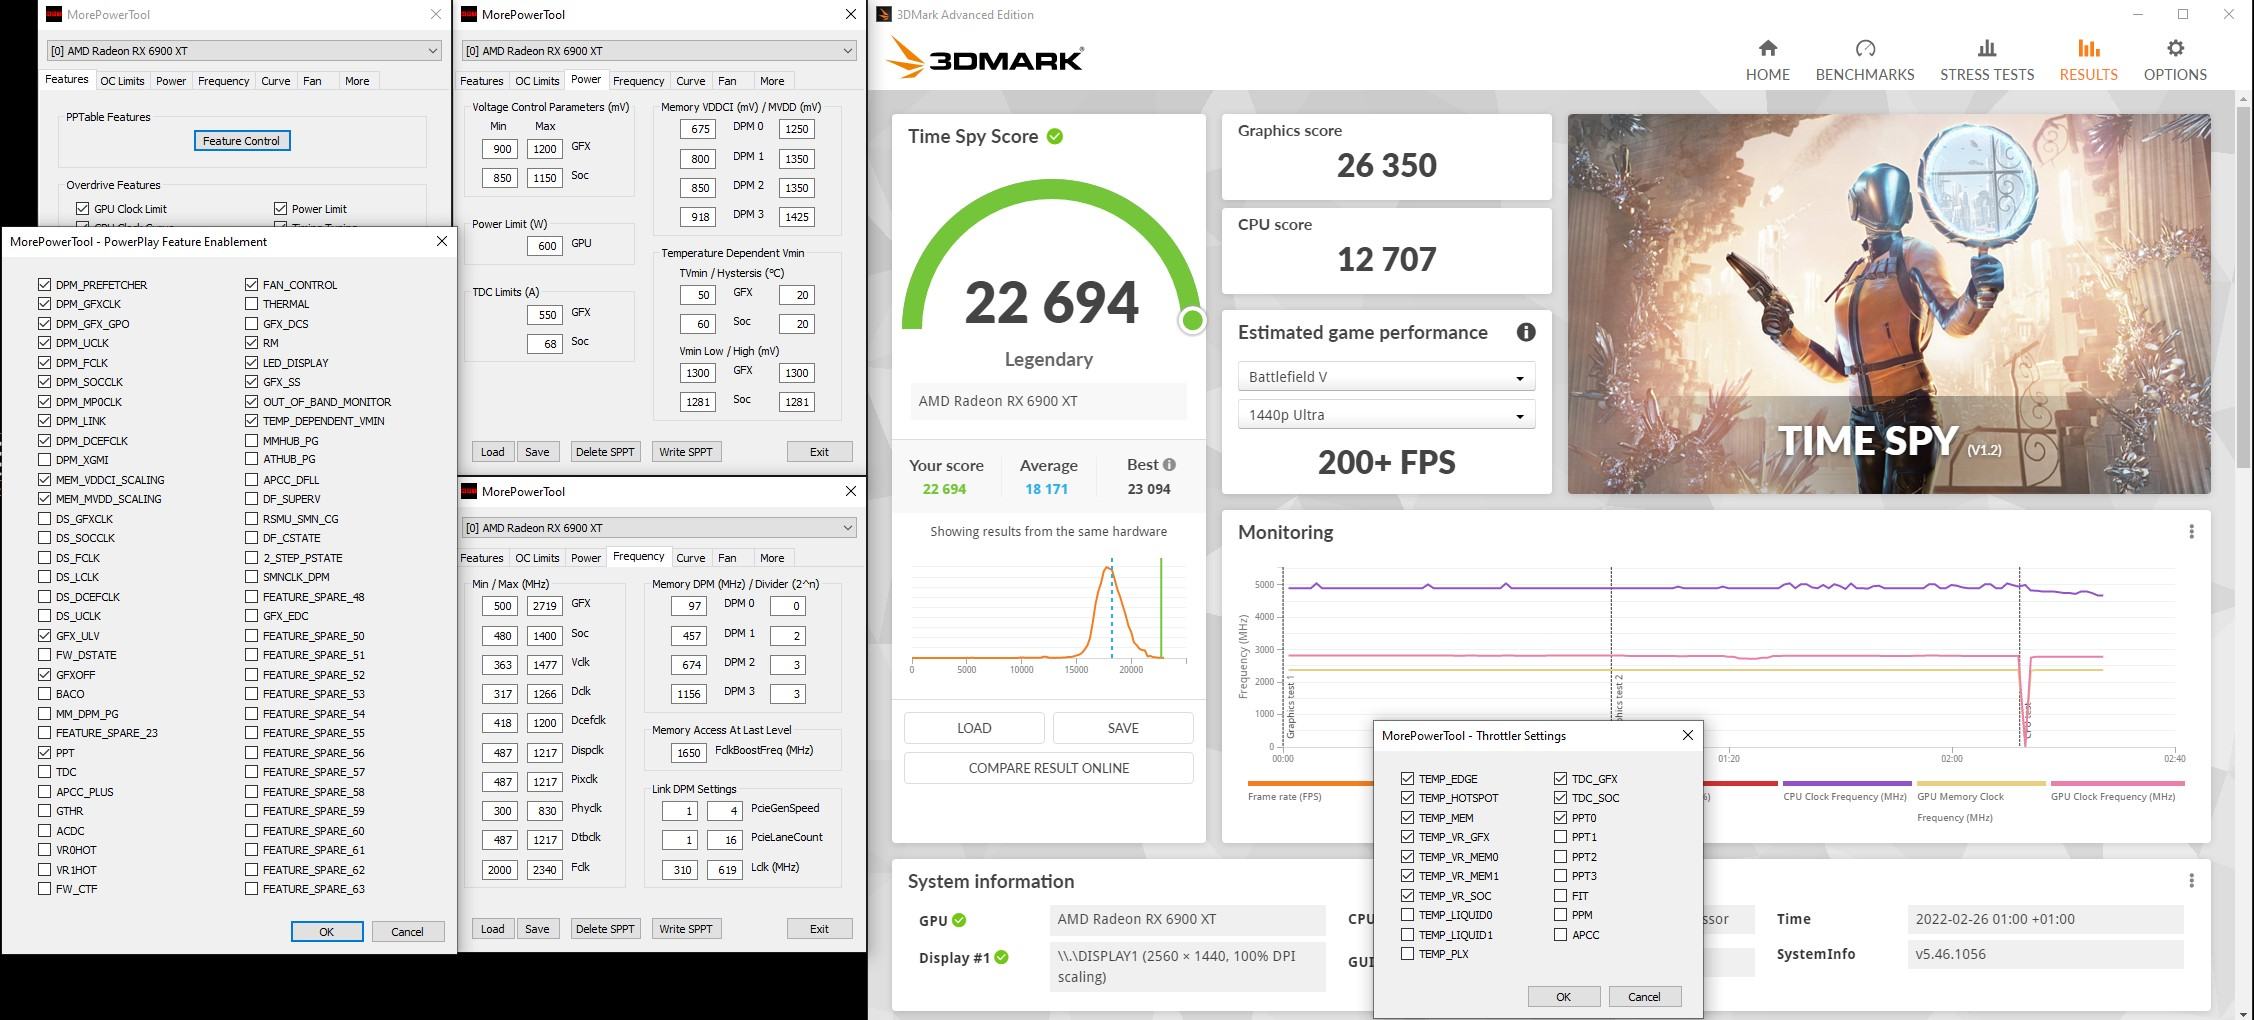Click green check icon next to Display #1
Image resolution: width=2254 pixels, height=1020 pixels.
(1001, 958)
